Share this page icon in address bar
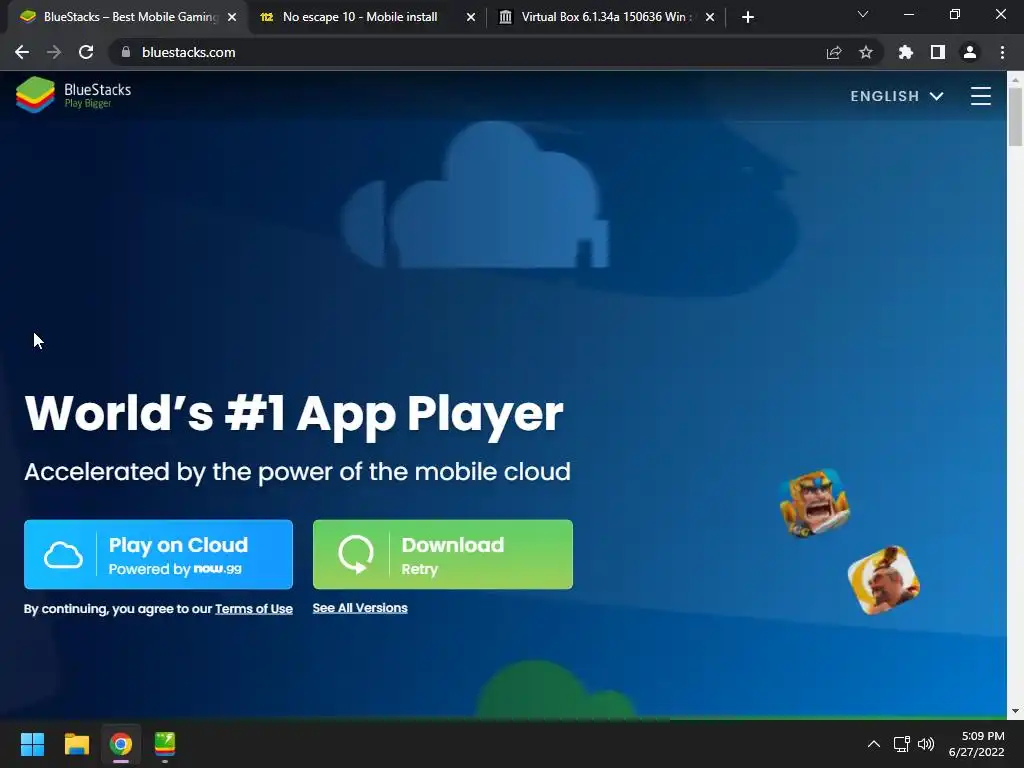This screenshot has width=1024, height=768. tap(834, 52)
